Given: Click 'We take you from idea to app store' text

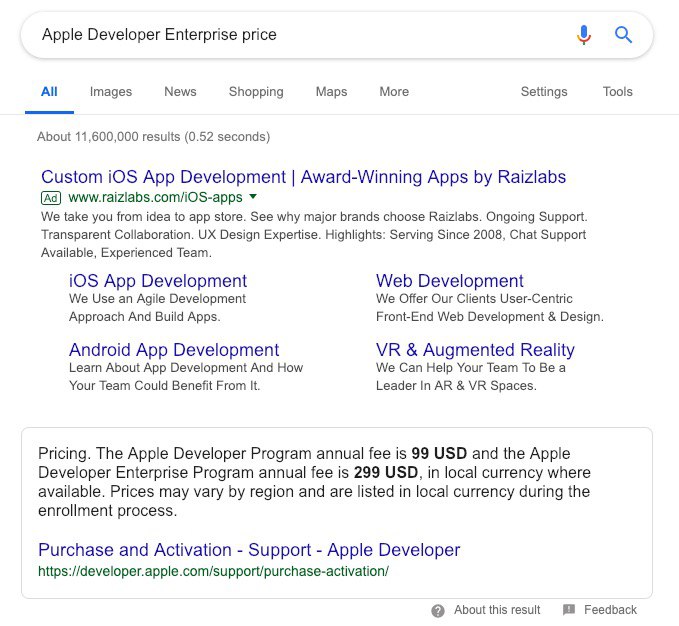Looking at the screenshot, I should [144, 216].
